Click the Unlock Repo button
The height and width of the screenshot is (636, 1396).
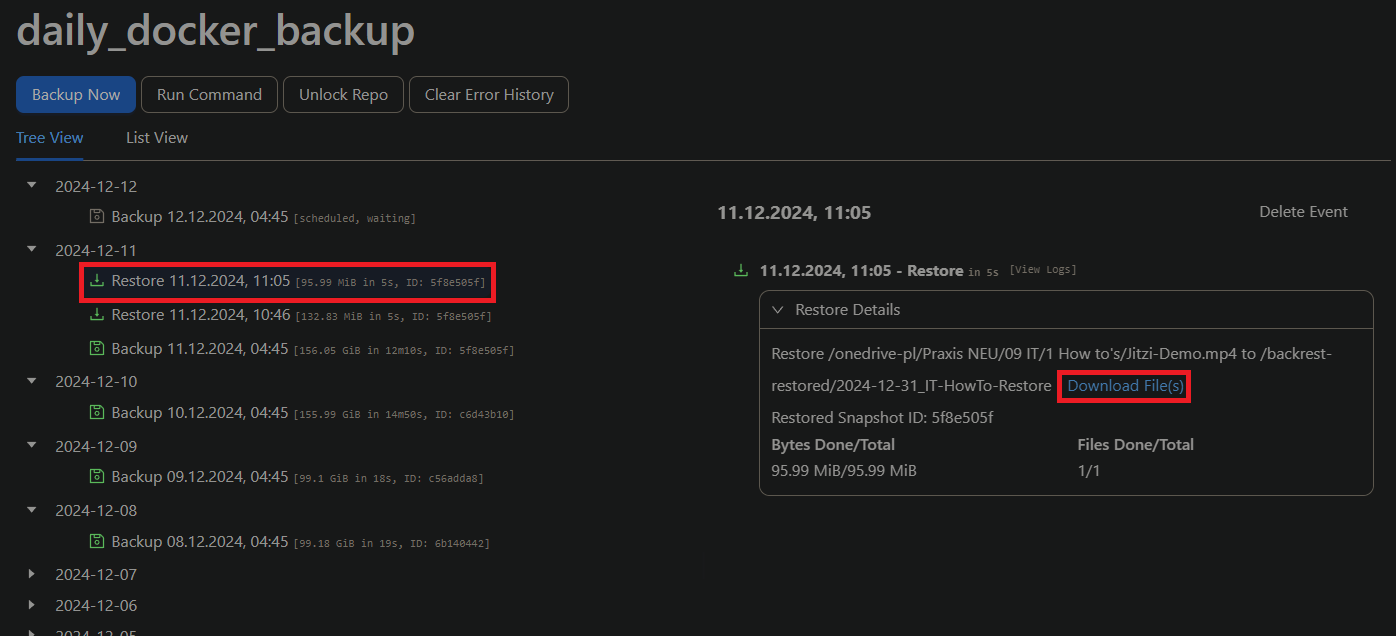coord(343,95)
